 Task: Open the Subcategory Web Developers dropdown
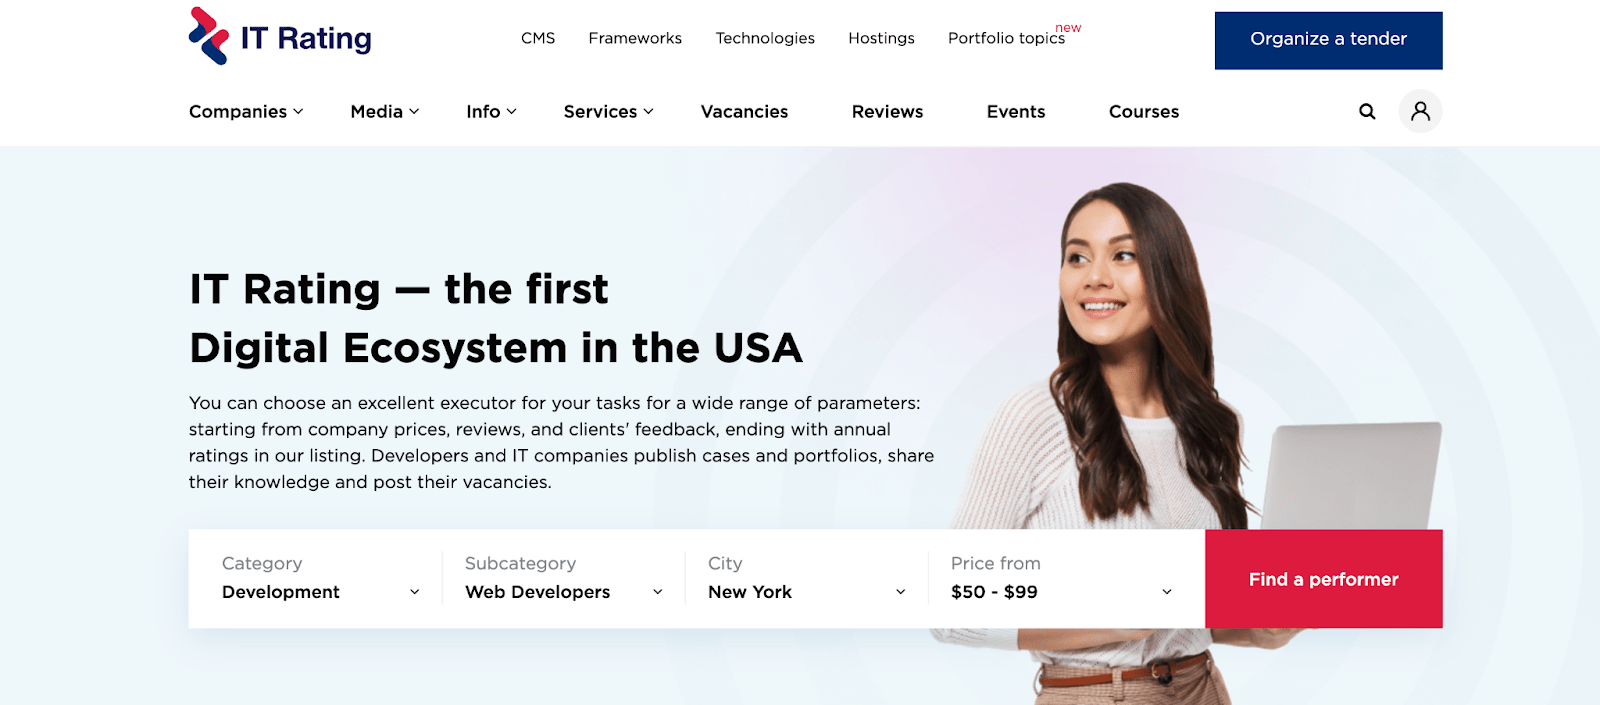pyautogui.click(x=563, y=578)
